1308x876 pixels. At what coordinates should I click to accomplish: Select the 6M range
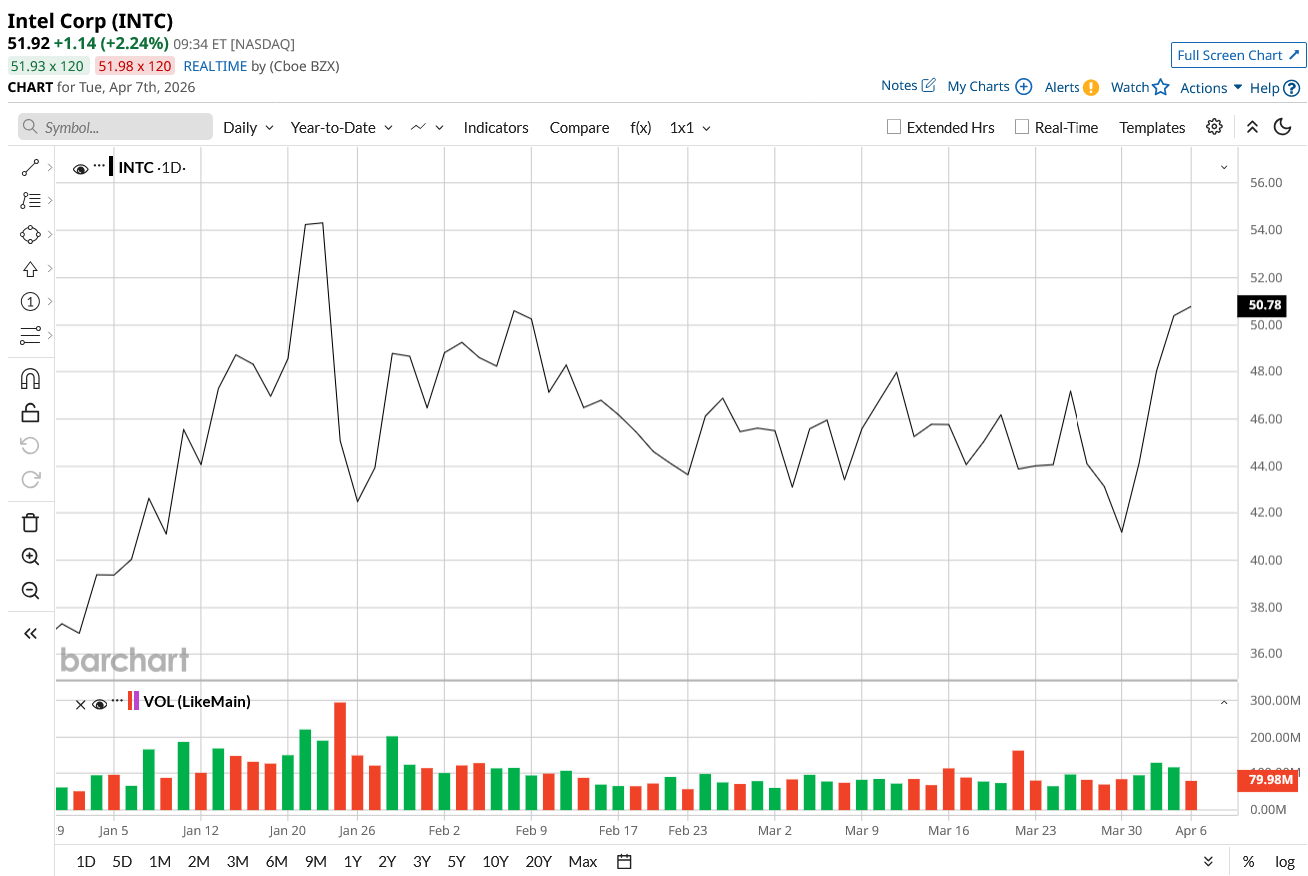coord(277,862)
